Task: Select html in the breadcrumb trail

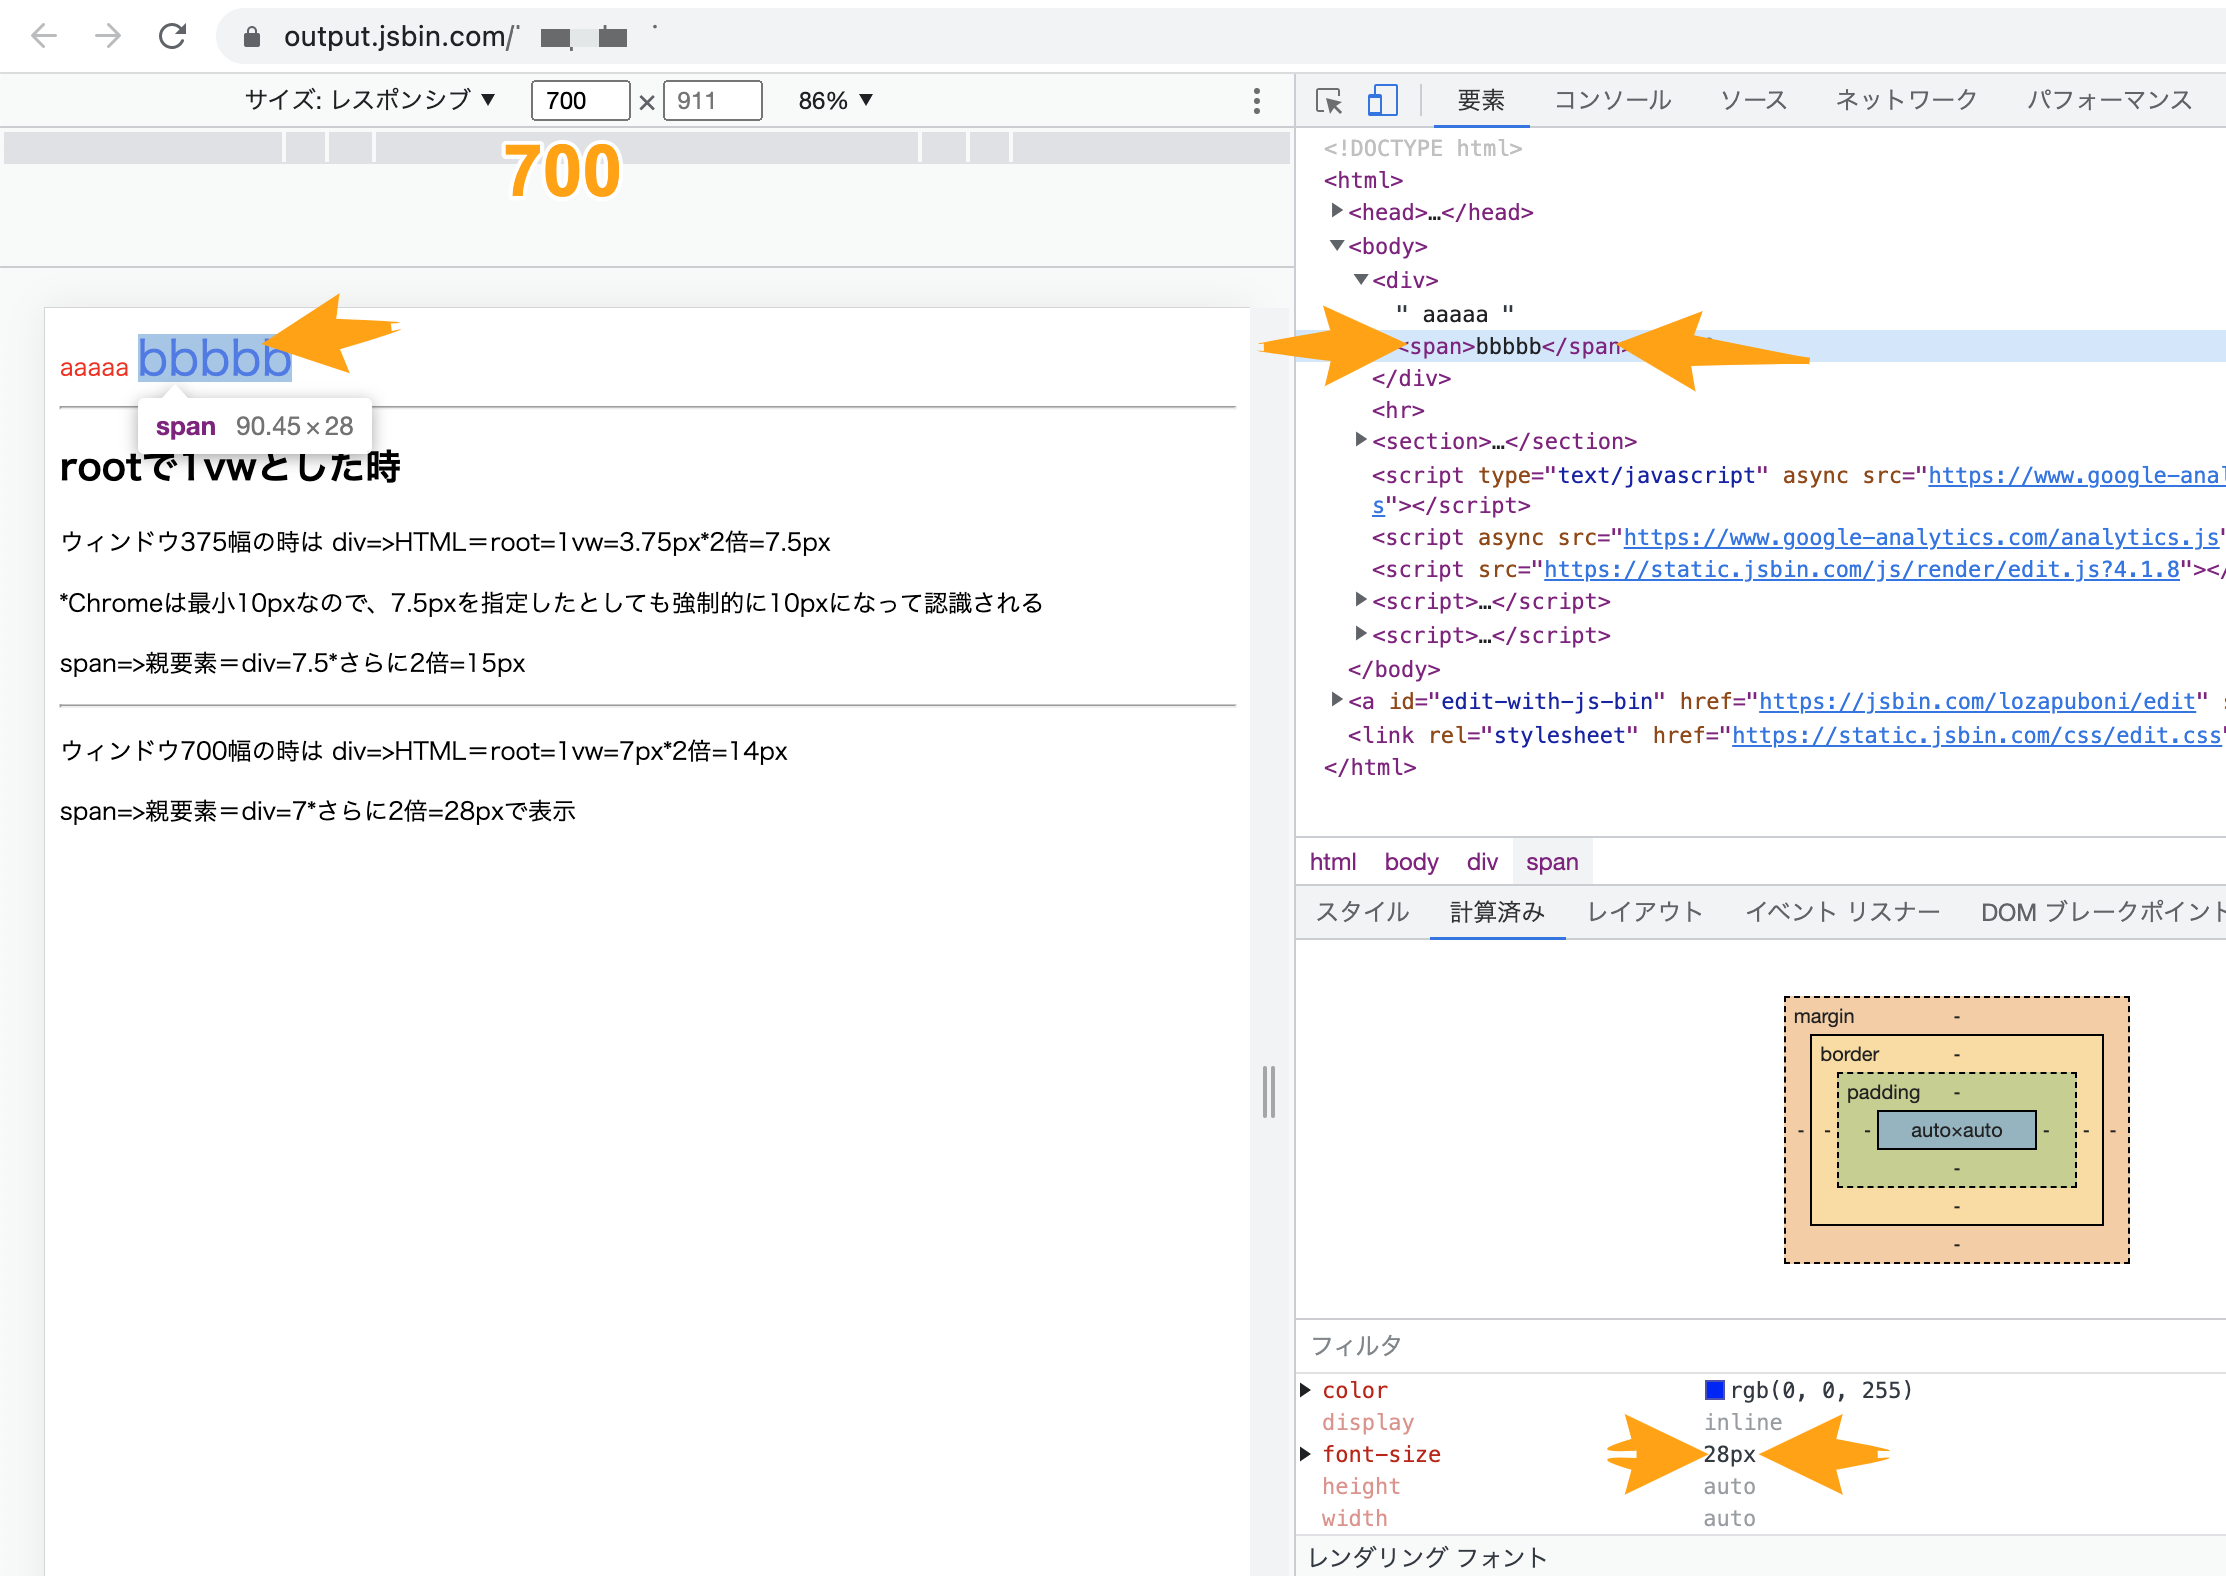Action: [x=1333, y=862]
